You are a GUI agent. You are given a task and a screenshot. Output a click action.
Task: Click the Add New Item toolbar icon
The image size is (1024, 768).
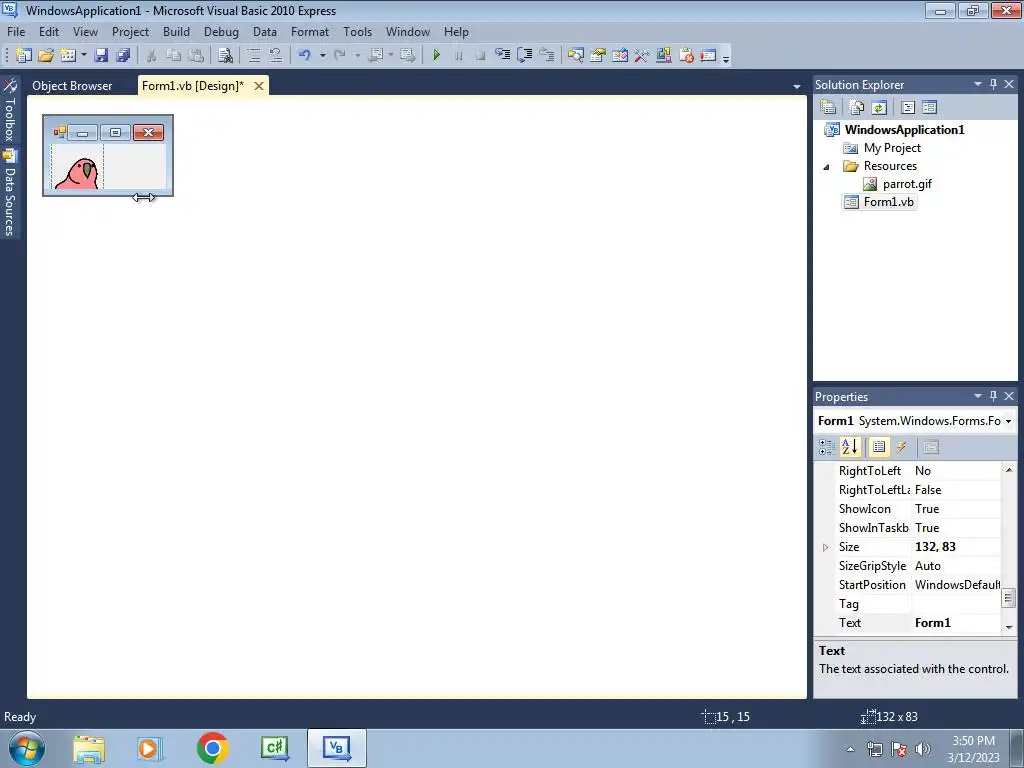(x=67, y=56)
